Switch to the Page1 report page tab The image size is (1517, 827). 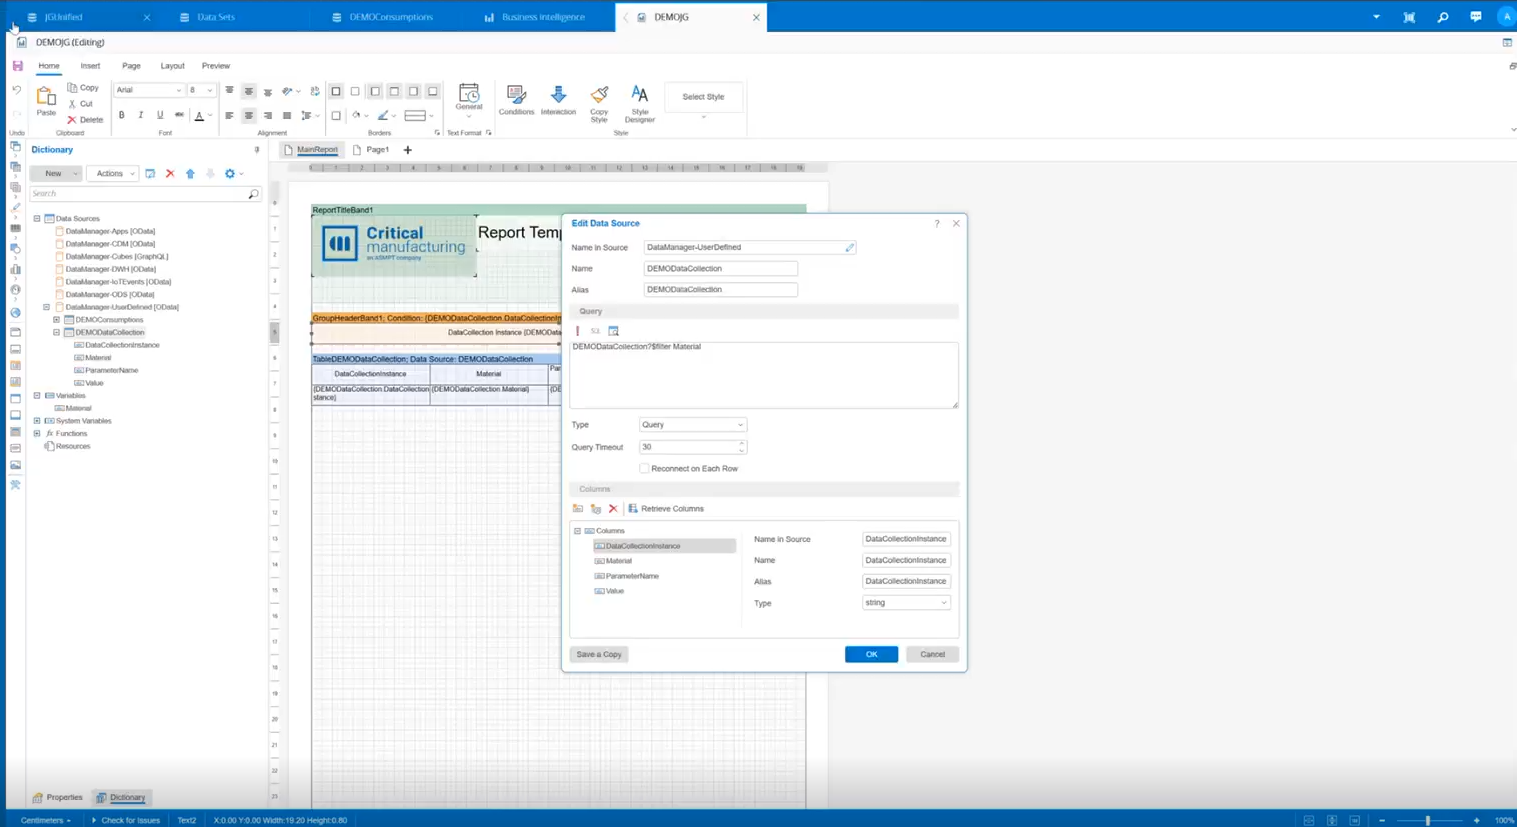point(371,150)
